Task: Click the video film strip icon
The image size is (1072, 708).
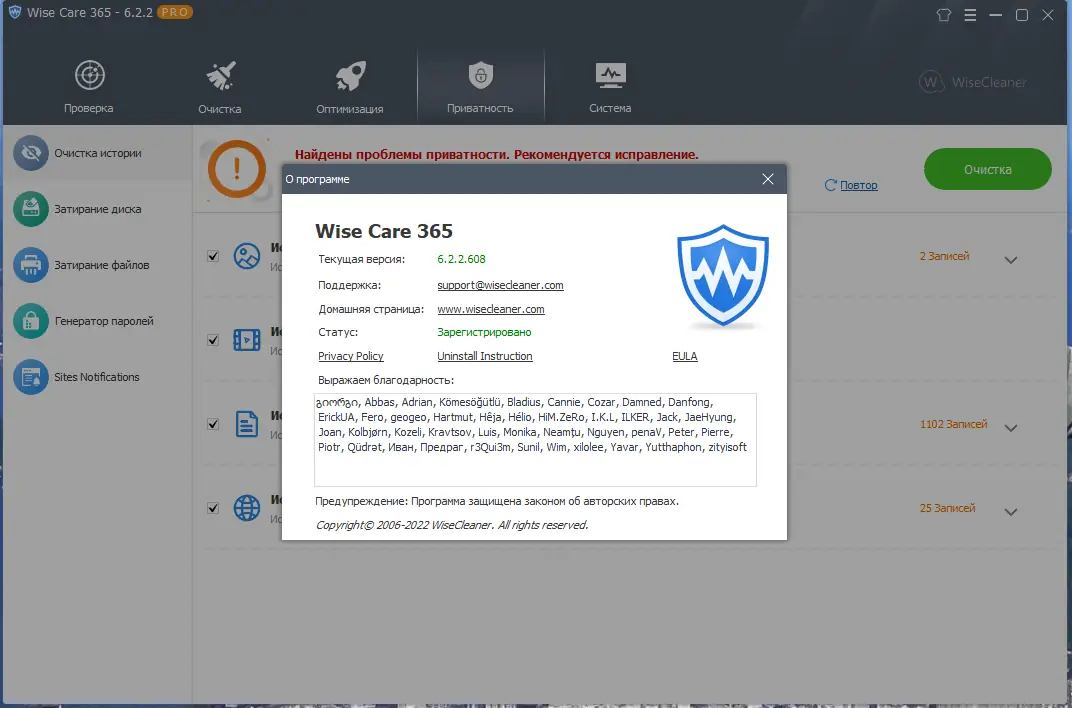Action: point(247,340)
